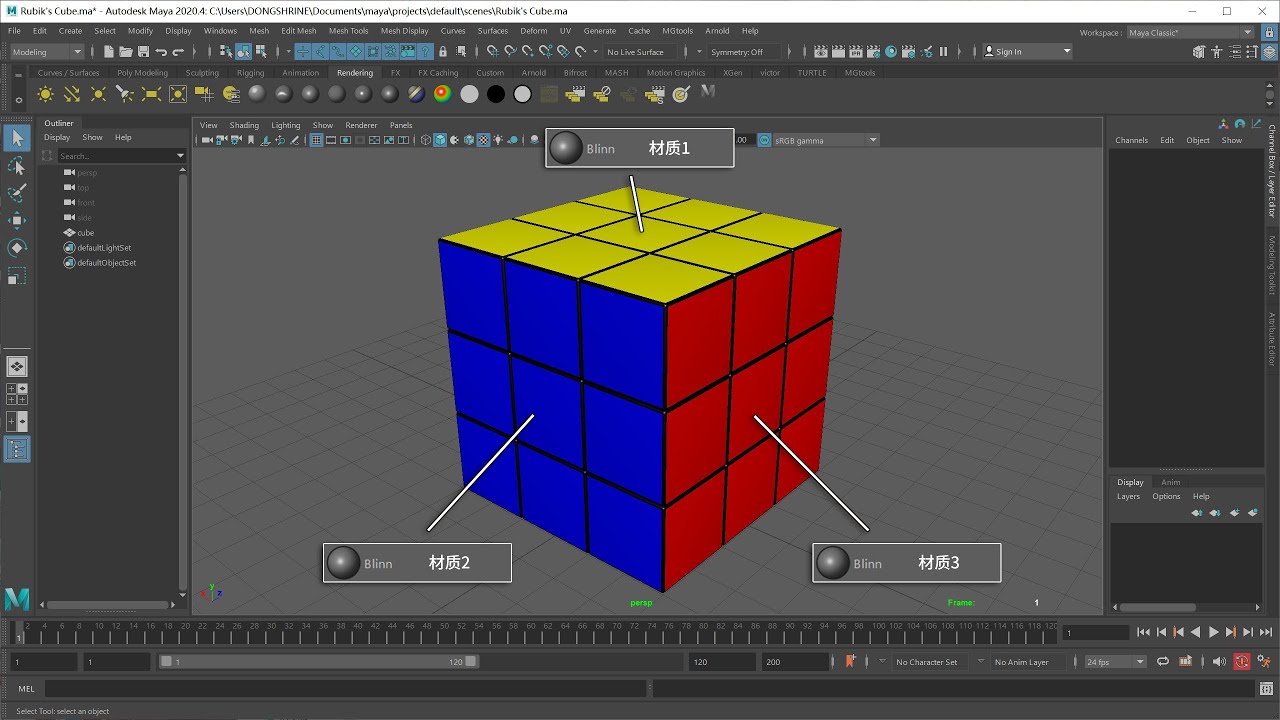1280x720 pixels.
Task: Create an area light from the shelf
Action: [151, 94]
